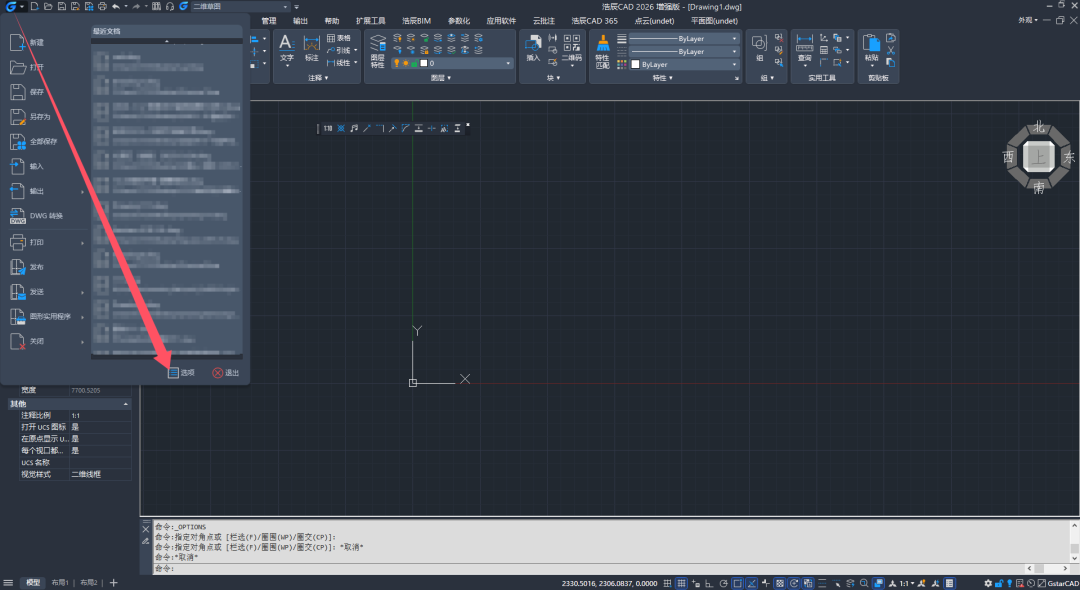This screenshot has width=1080, height=590.
Task: Toggle ortho mode in status bar
Action: [709, 583]
